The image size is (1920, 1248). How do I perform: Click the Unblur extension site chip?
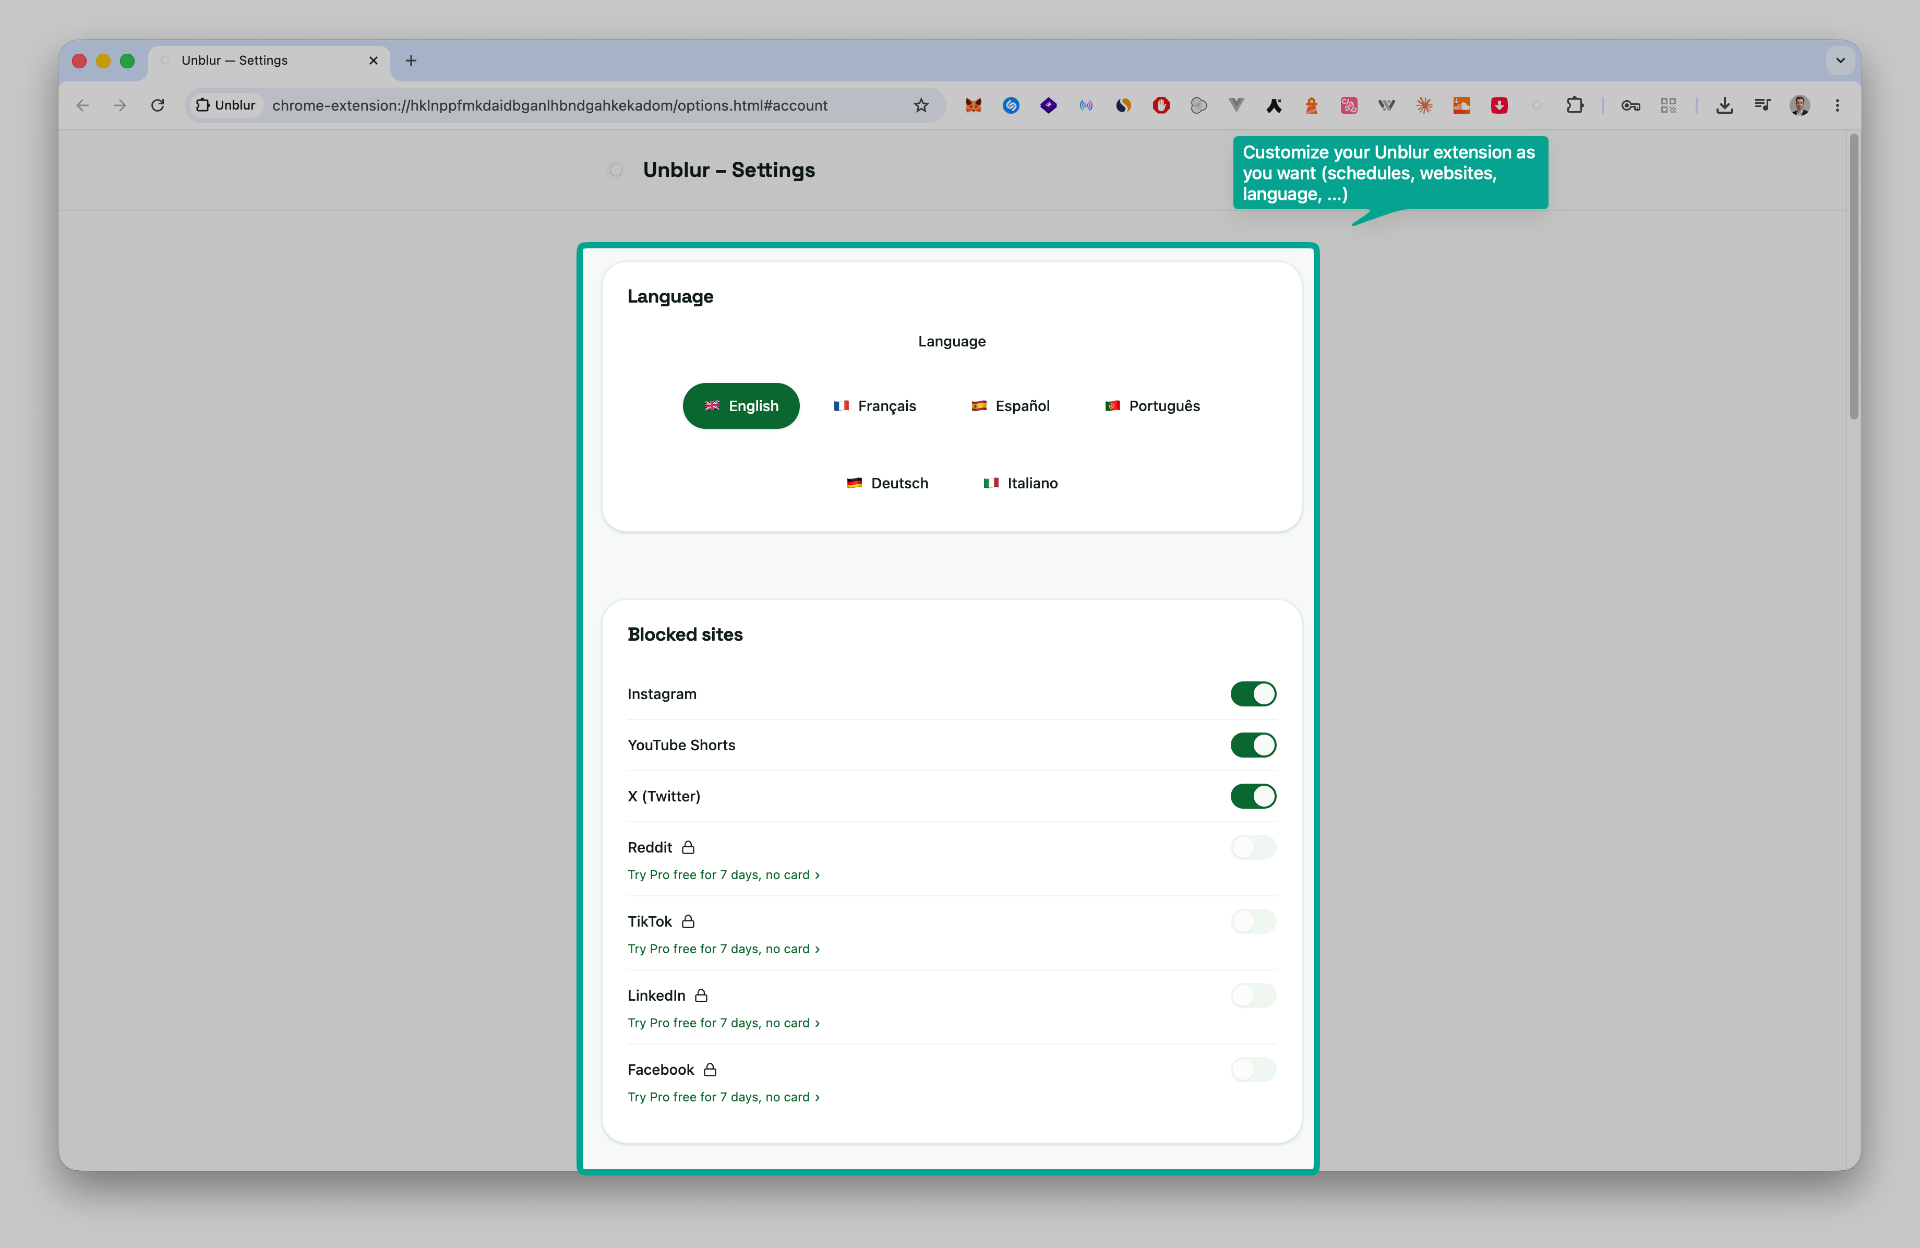point(226,105)
